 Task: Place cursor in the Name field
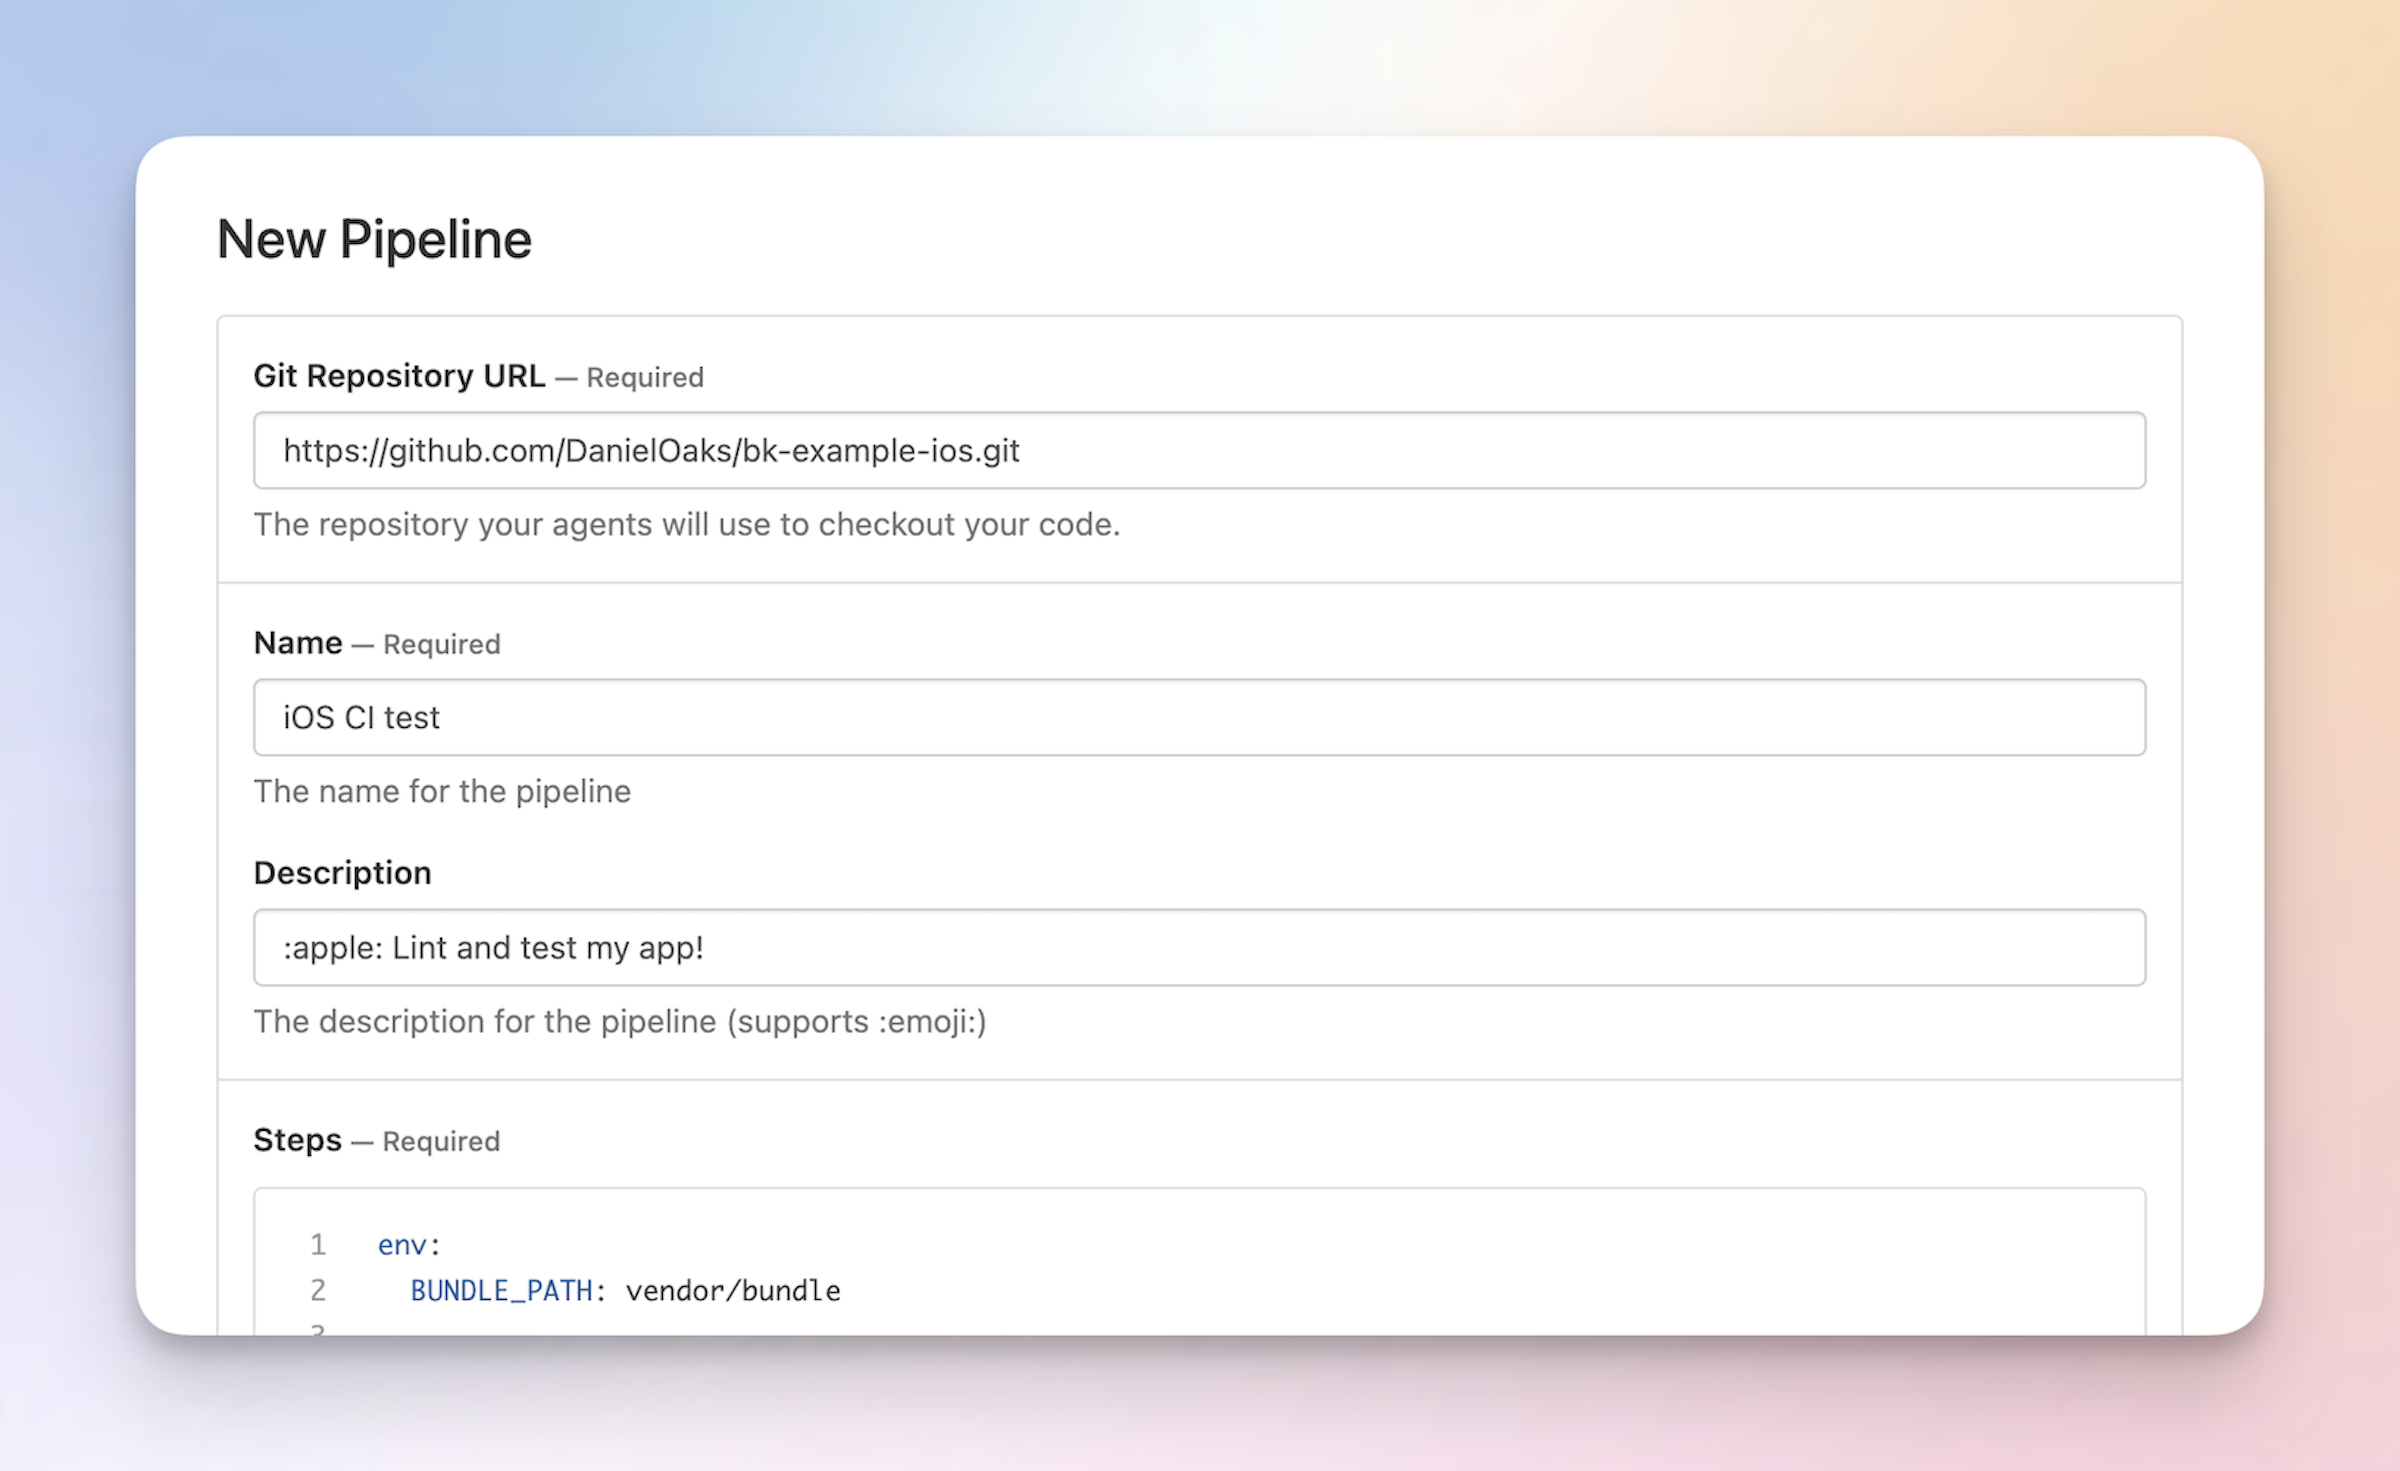coord(1200,716)
